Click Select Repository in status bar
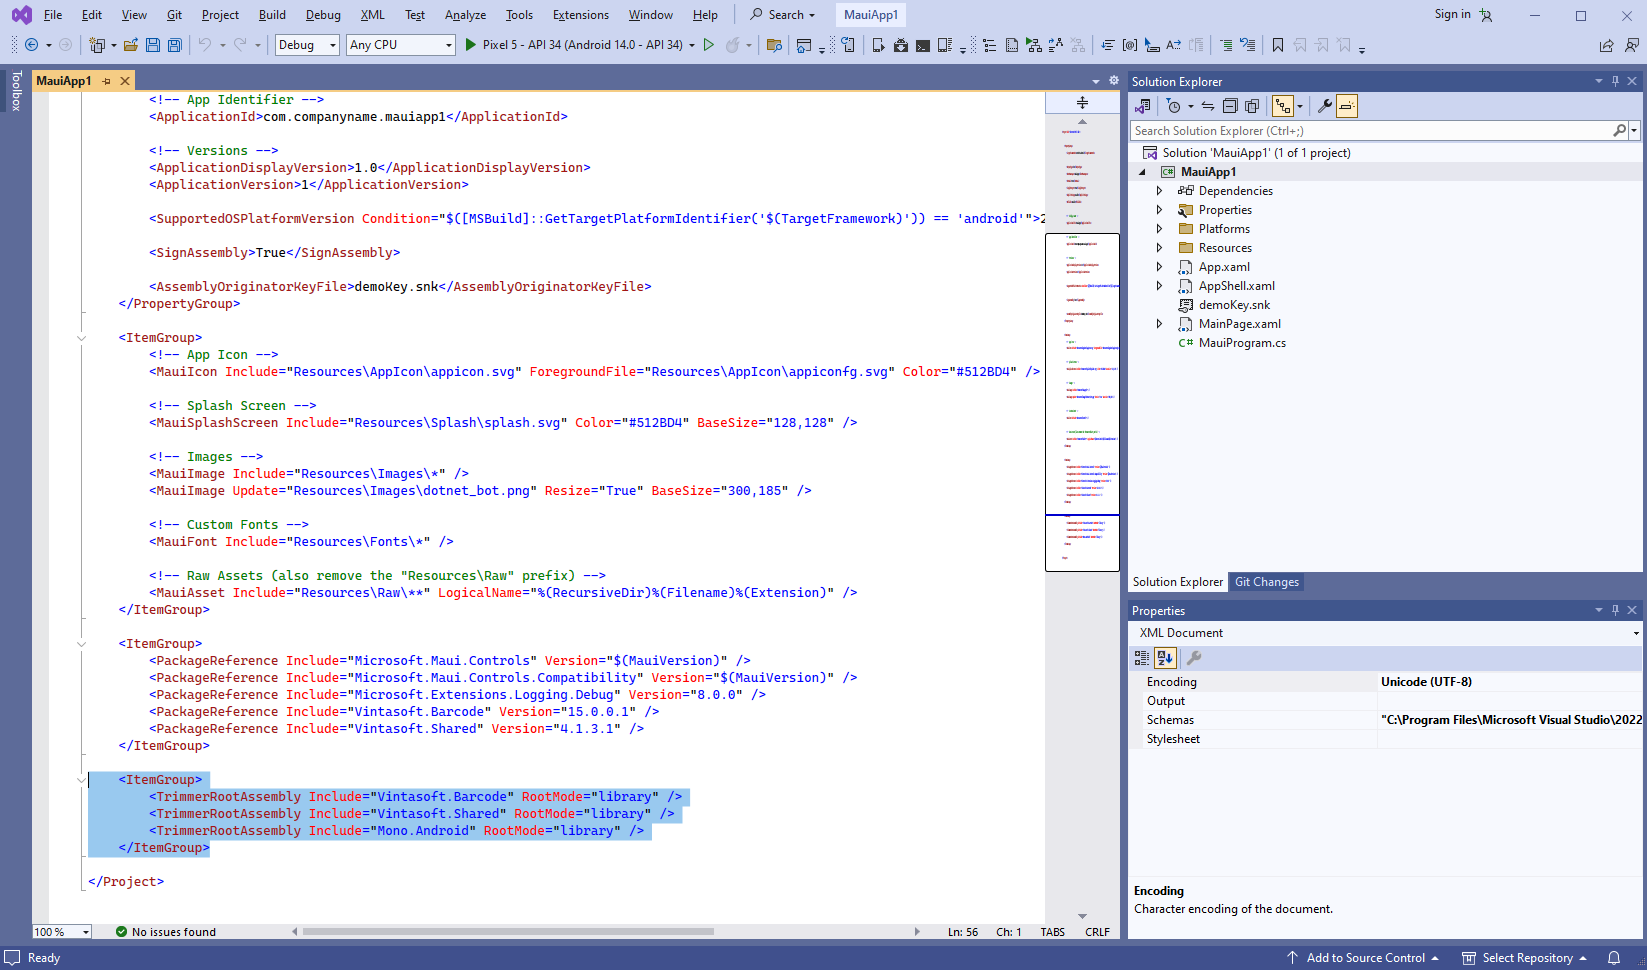 [1527, 958]
